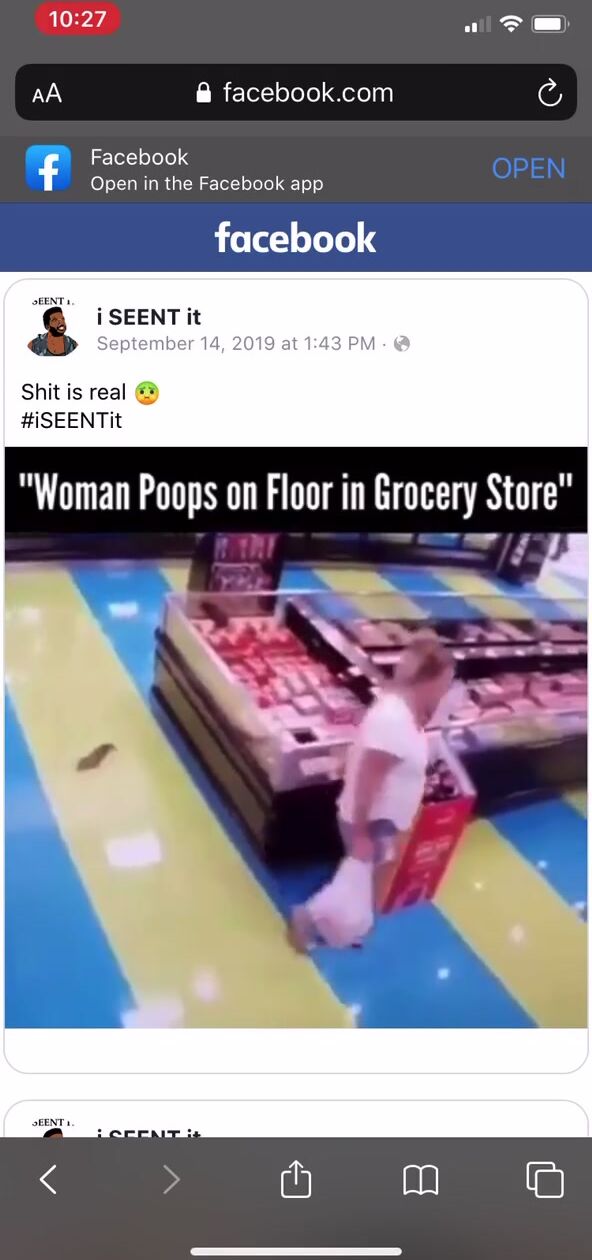The width and height of the screenshot is (592, 1260).
Task: Tap Safari forward arrow
Action: pyautogui.click(x=171, y=1181)
